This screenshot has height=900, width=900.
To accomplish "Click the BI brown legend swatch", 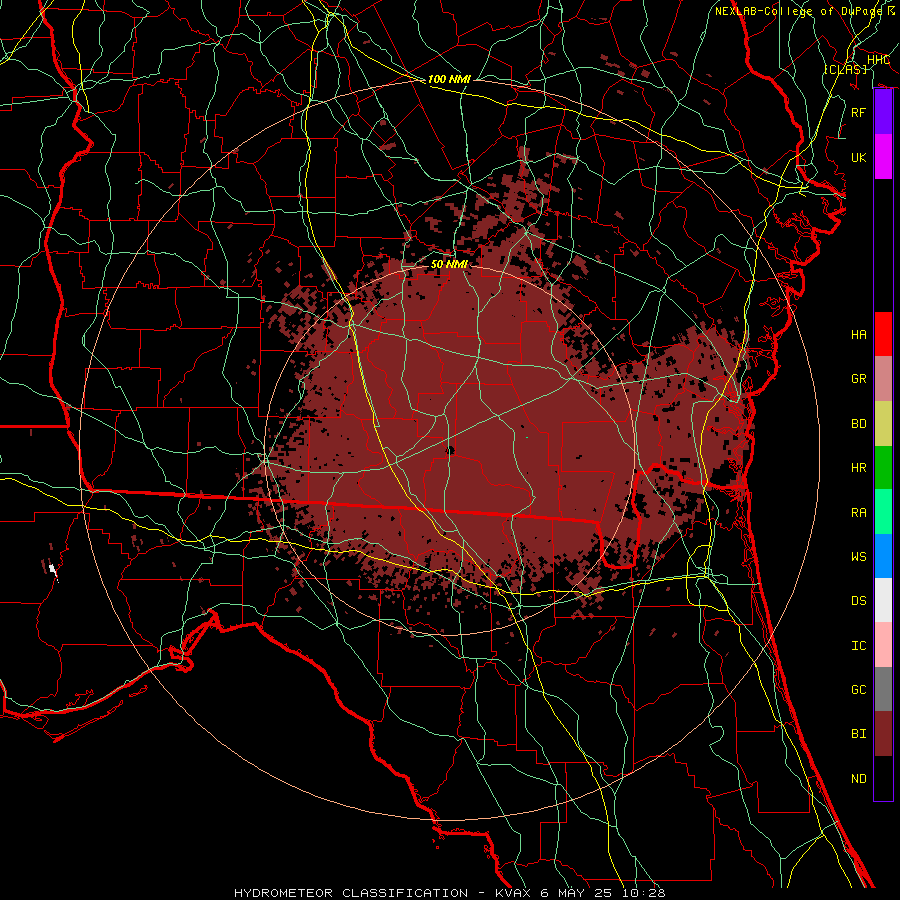I will tap(883, 734).
